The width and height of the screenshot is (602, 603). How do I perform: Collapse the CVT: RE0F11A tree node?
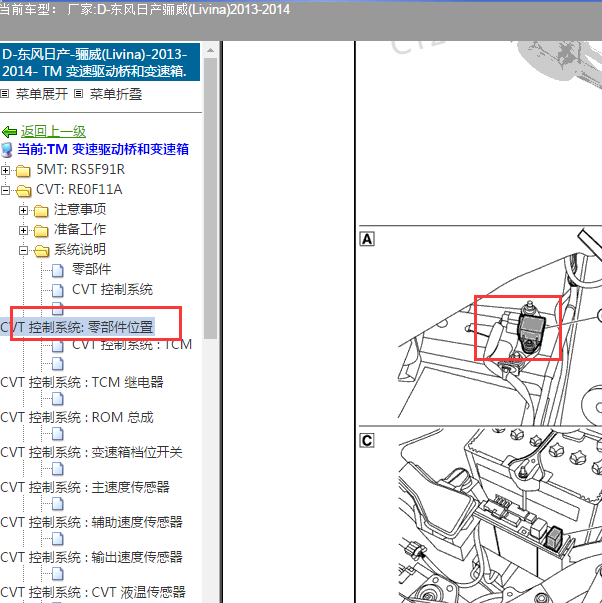[x=6, y=190]
